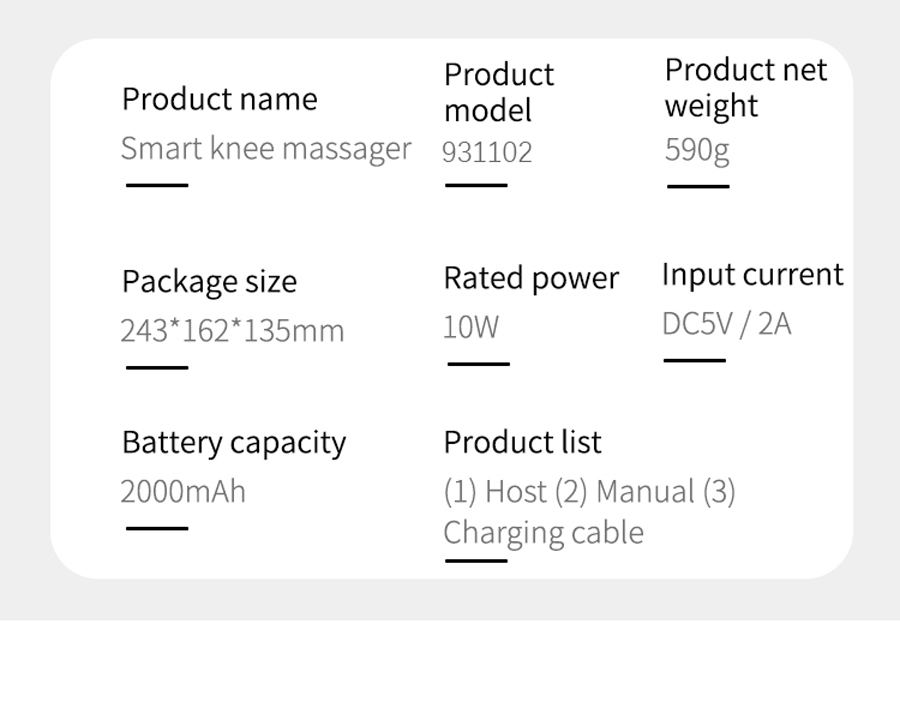Click the Product list heading
900x714 pixels.
(x=522, y=443)
